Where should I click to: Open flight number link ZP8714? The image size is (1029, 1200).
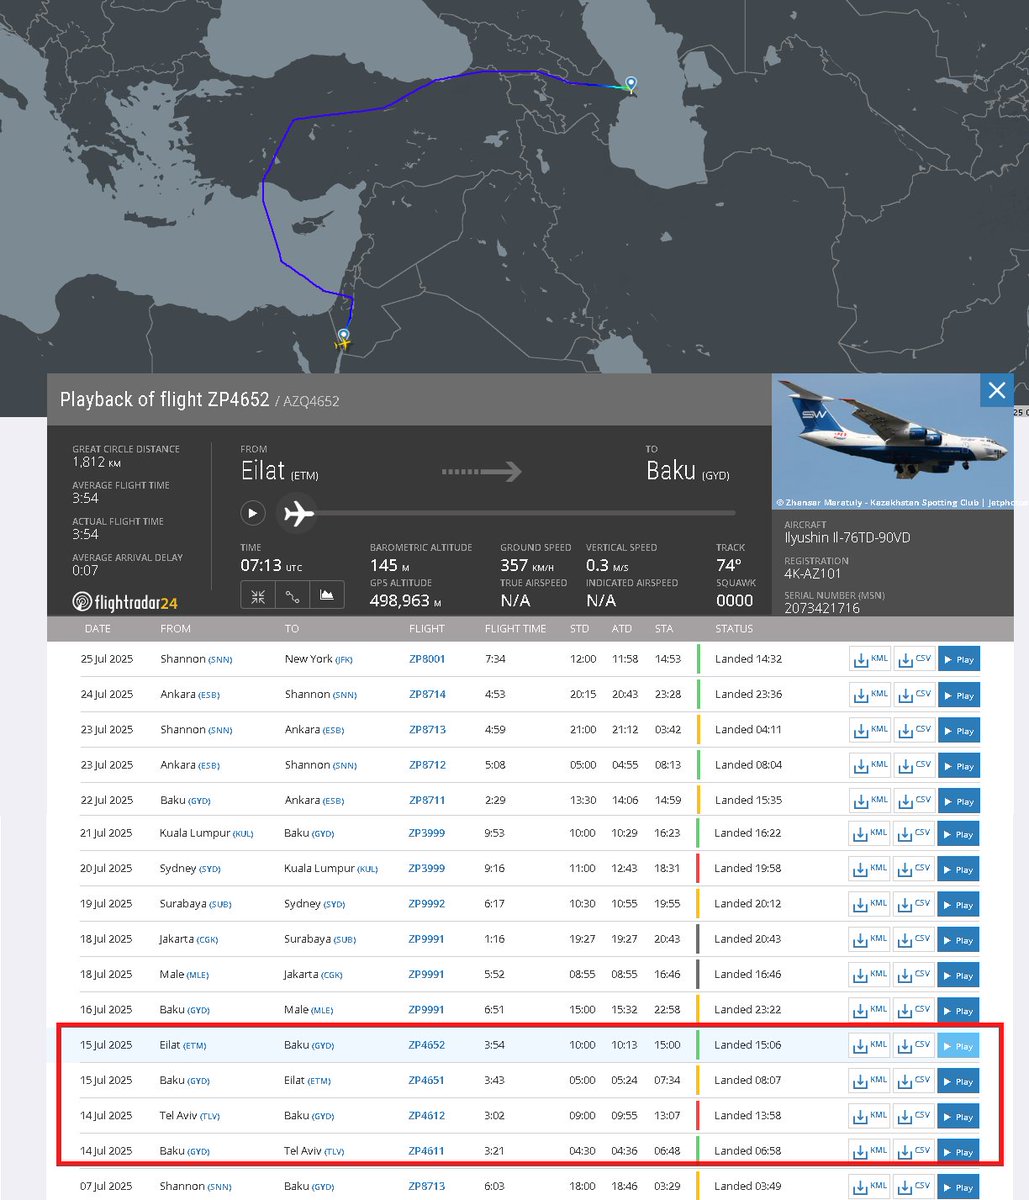[427, 694]
